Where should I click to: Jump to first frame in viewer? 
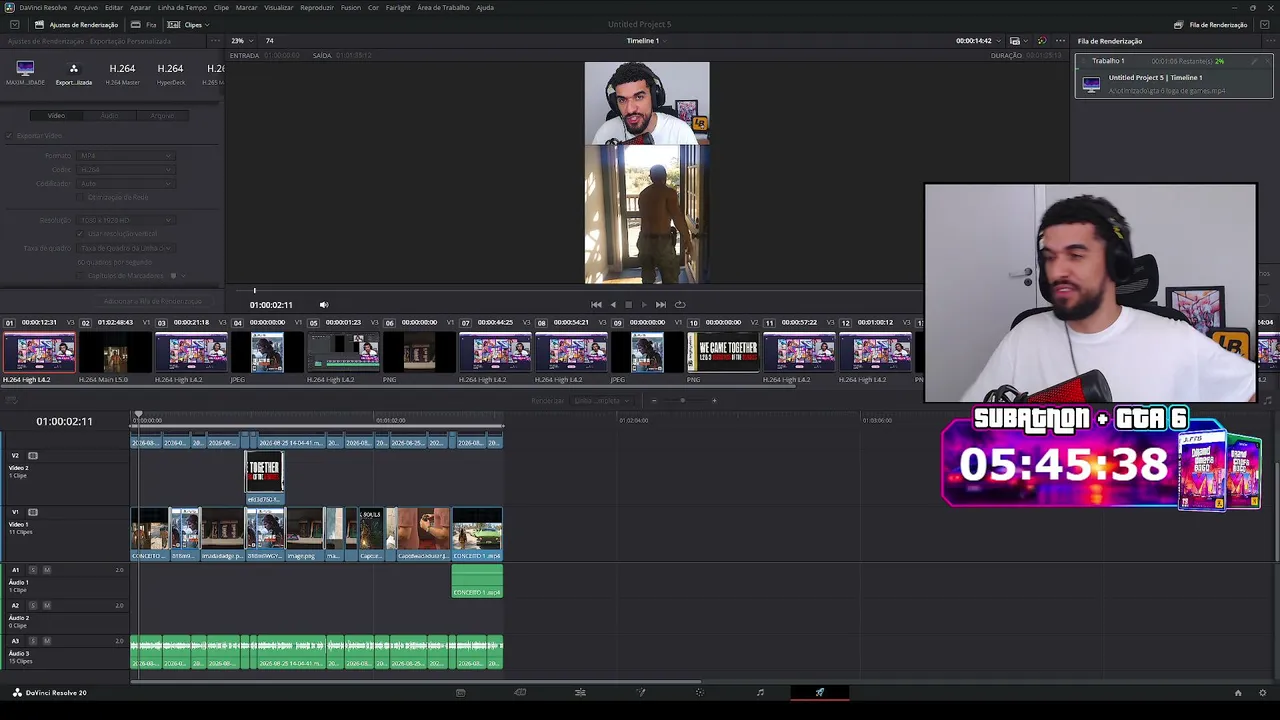click(x=596, y=305)
